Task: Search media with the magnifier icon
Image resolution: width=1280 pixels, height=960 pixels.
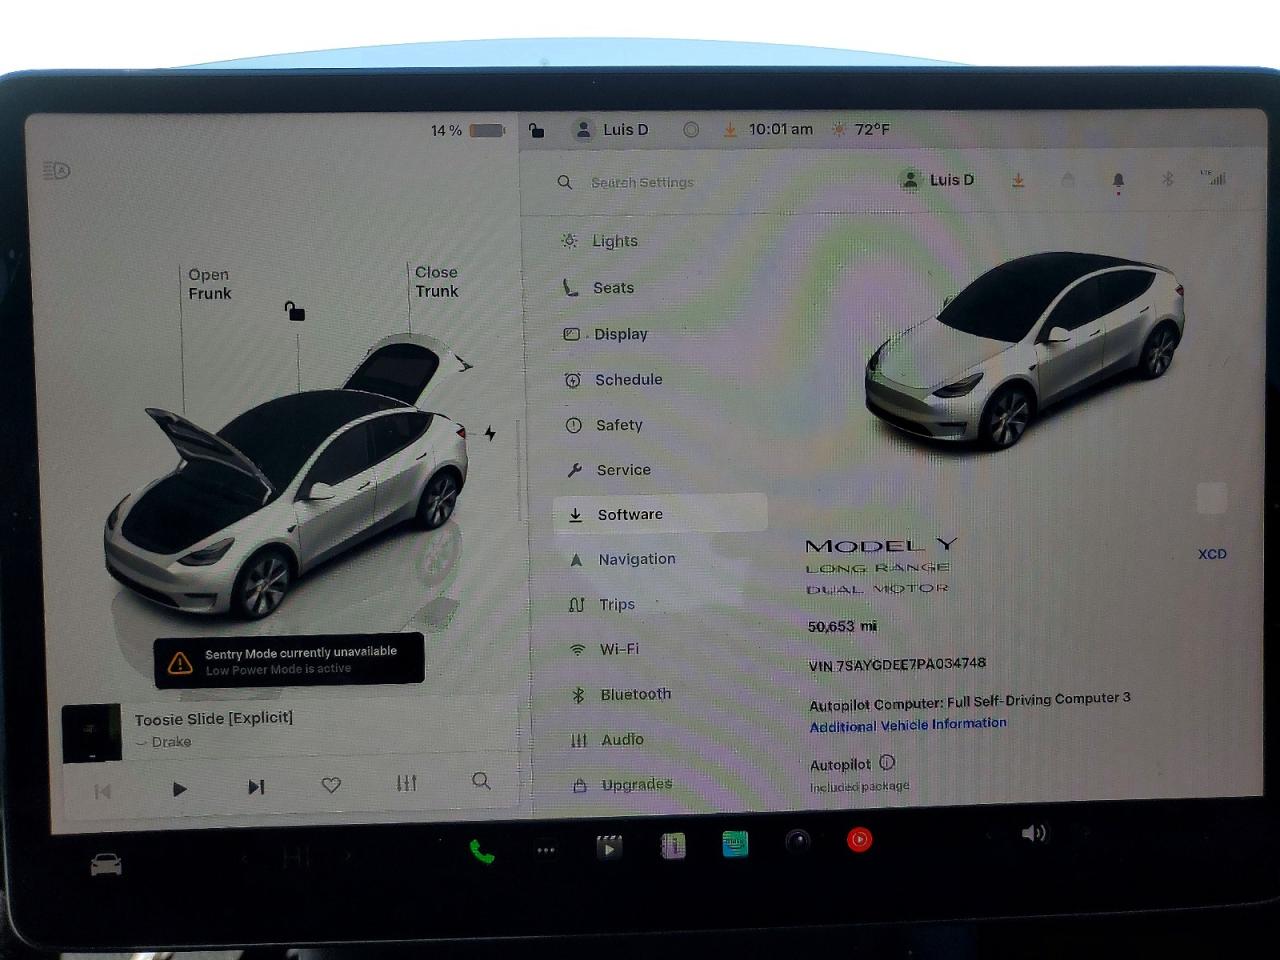Action: tap(481, 781)
